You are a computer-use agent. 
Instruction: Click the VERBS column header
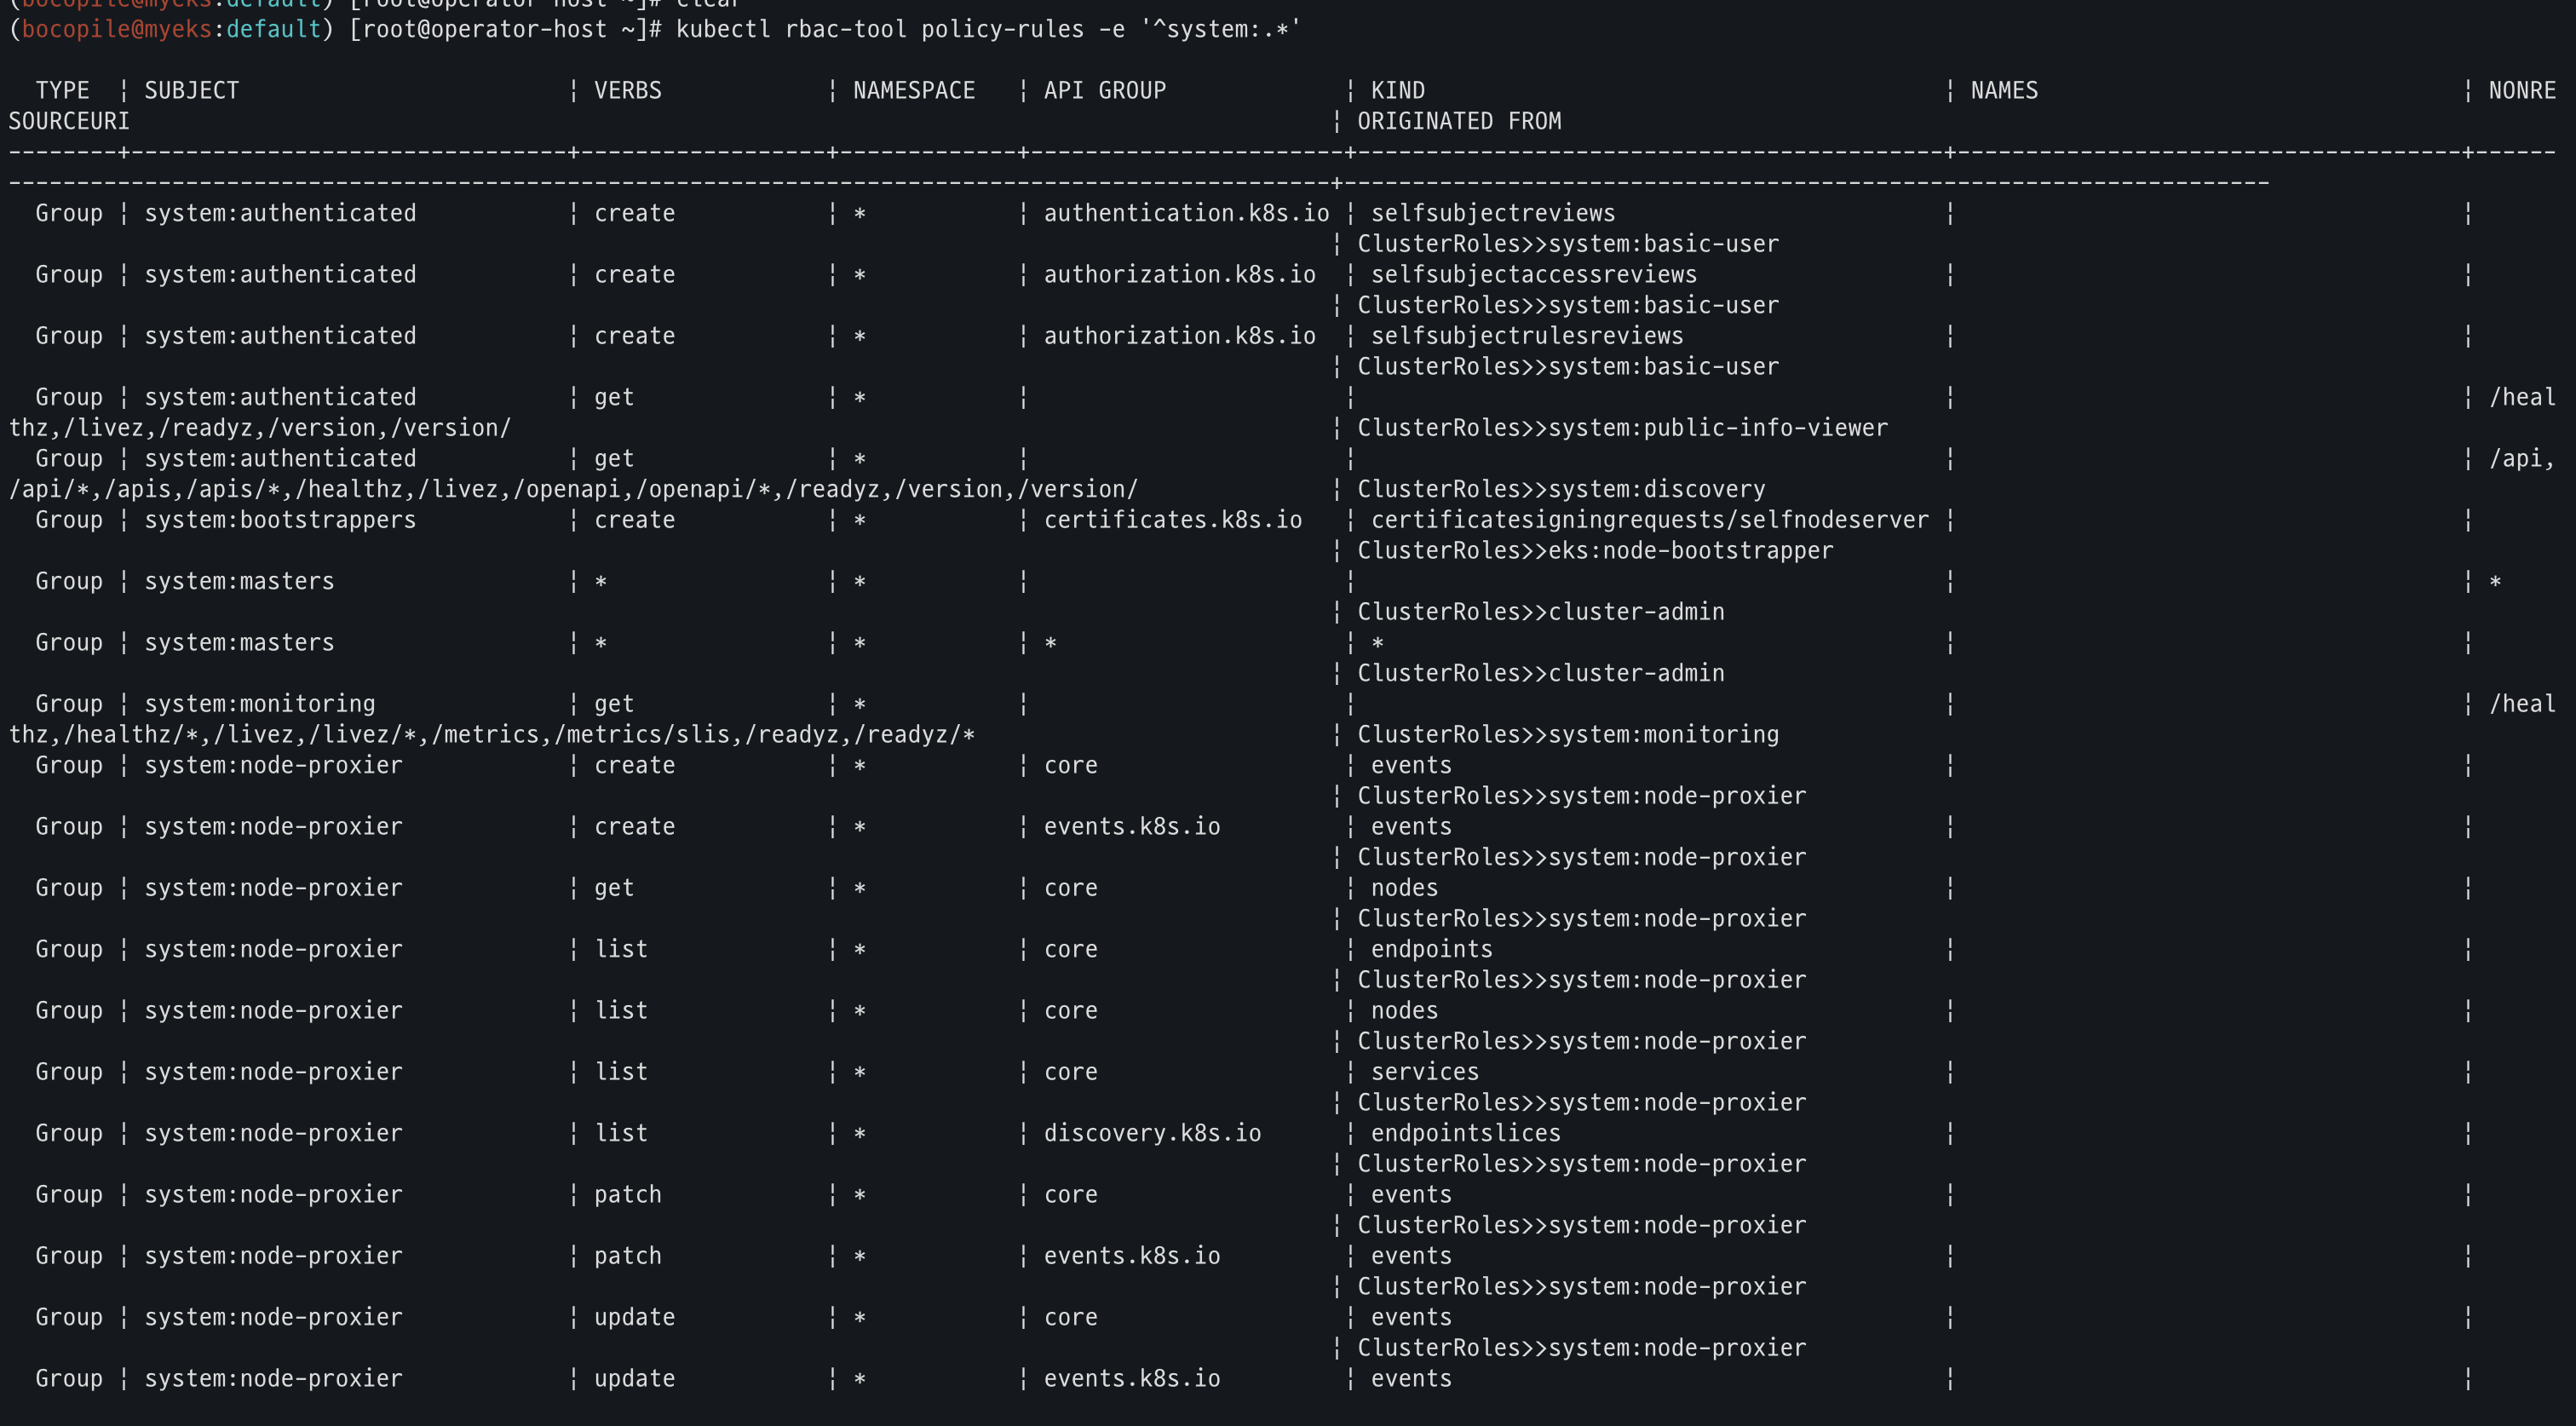628,91
